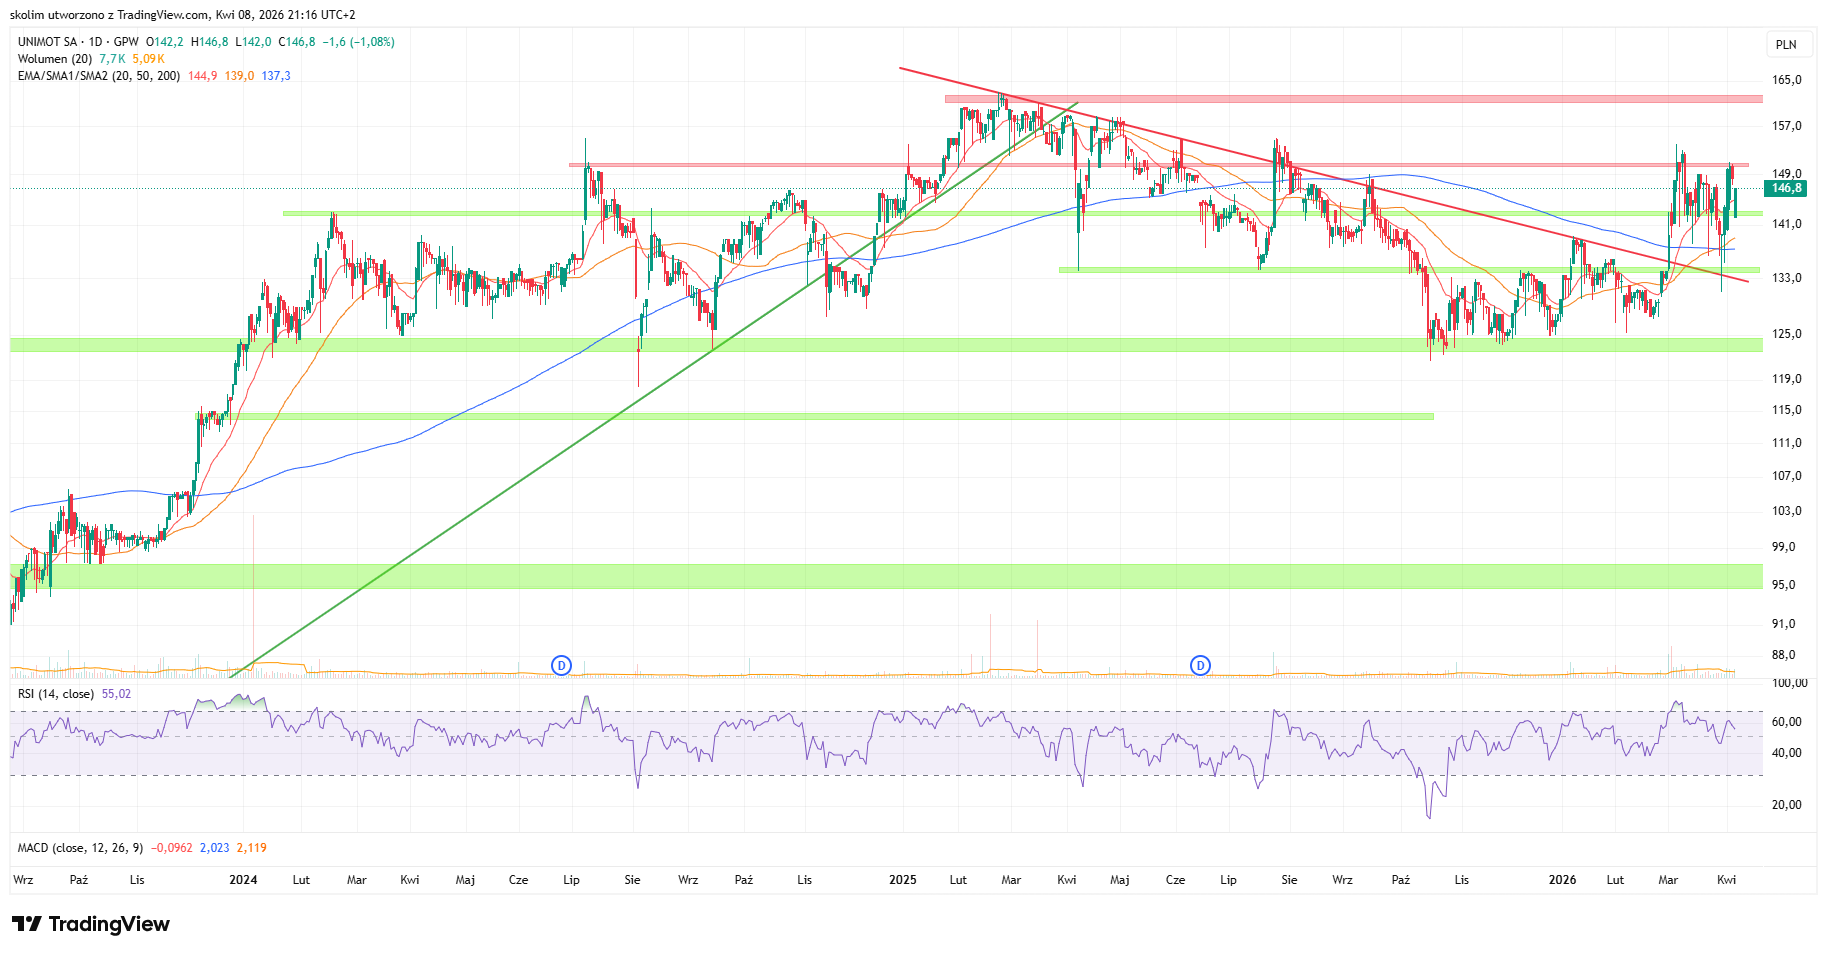Click the dividend 'D' marker near Cze 2025
Screen dimensions: 1827x954
click(x=1200, y=665)
